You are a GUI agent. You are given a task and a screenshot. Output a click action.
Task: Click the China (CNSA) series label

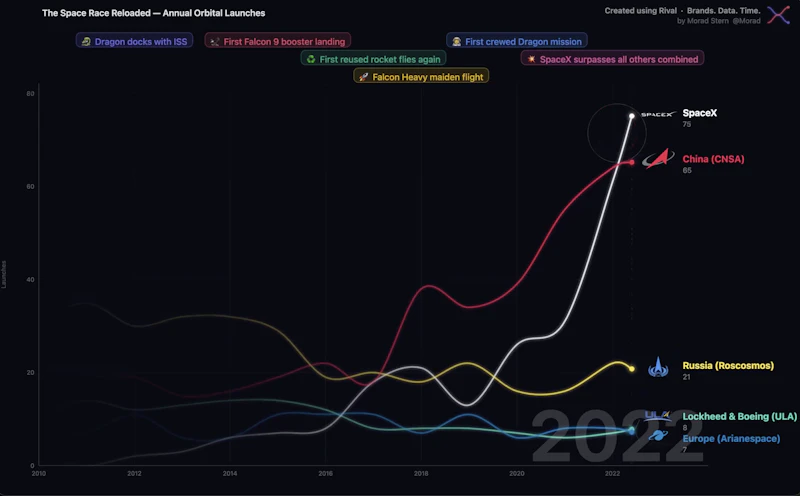click(713, 159)
